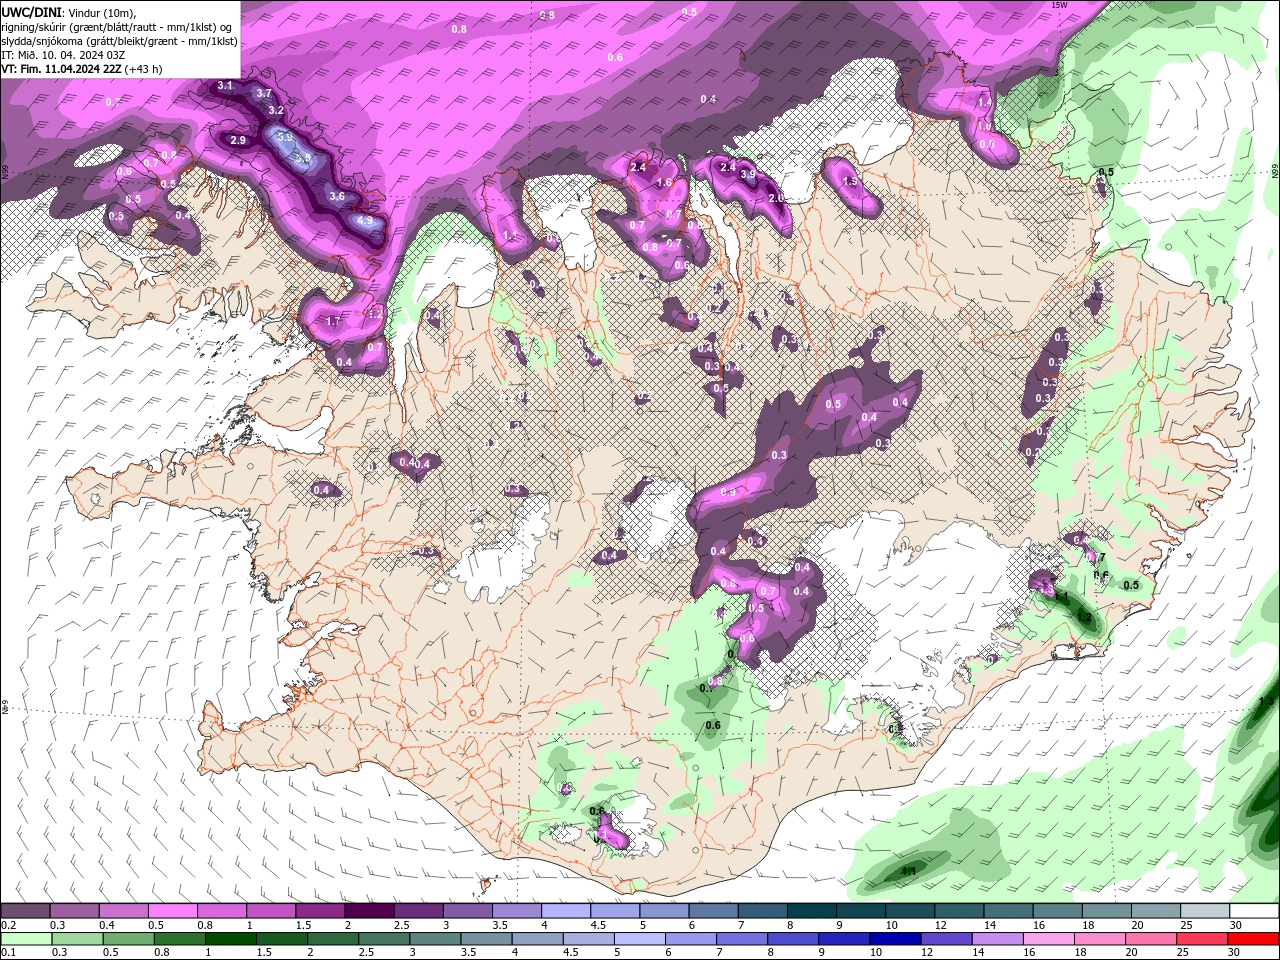Click the "UWC/DINI: Vindur (10m)," title line

tap(68, 12)
